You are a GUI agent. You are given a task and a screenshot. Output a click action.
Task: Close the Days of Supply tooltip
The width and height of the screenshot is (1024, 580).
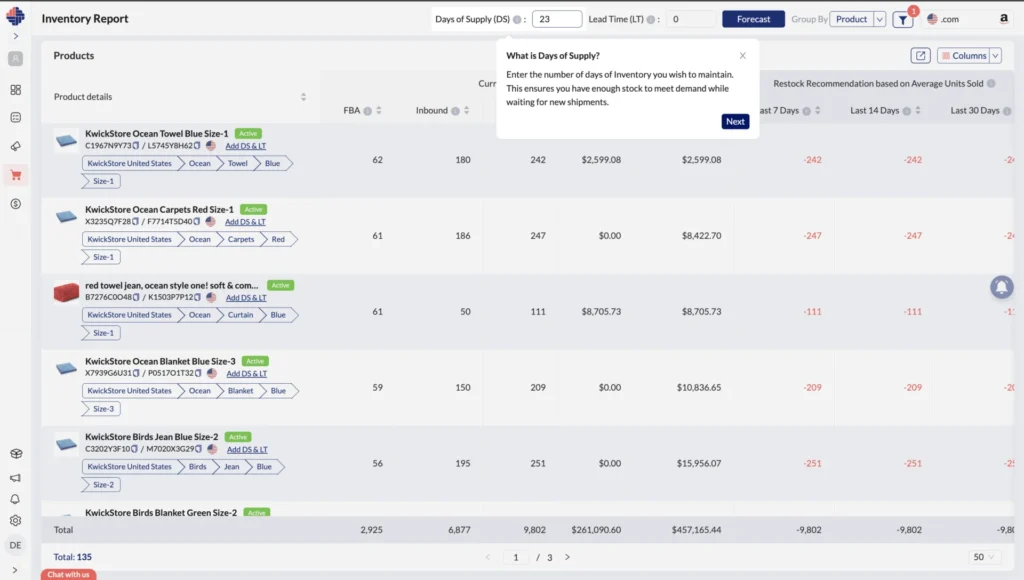click(x=743, y=56)
